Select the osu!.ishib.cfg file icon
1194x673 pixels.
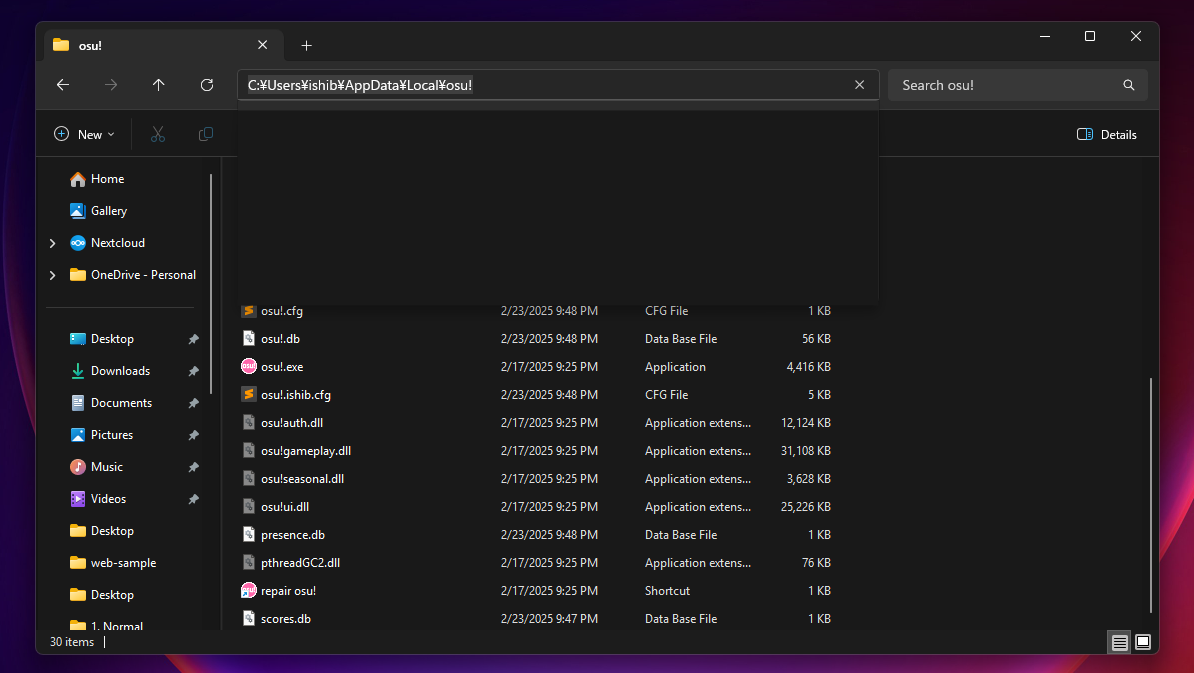pos(249,395)
